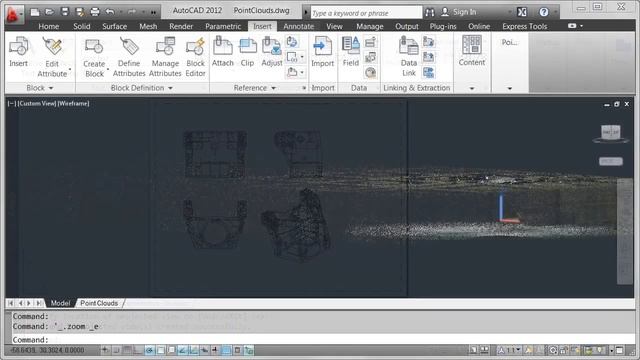This screenshot has height=360, width=640.
Task: Click the Help question mark button
Action: point(544,12)
